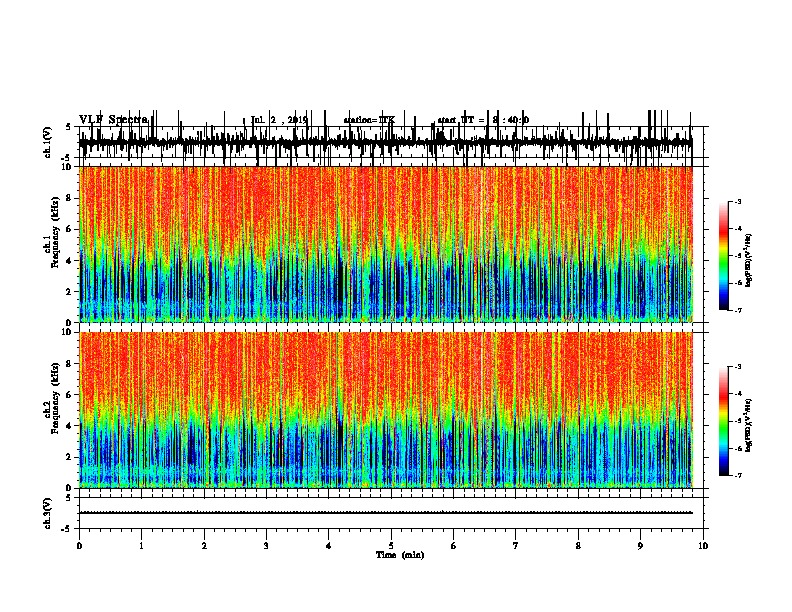Click the "-7" tick on ch.2 colorbar

pyautogui.click(x=738, y=475)
